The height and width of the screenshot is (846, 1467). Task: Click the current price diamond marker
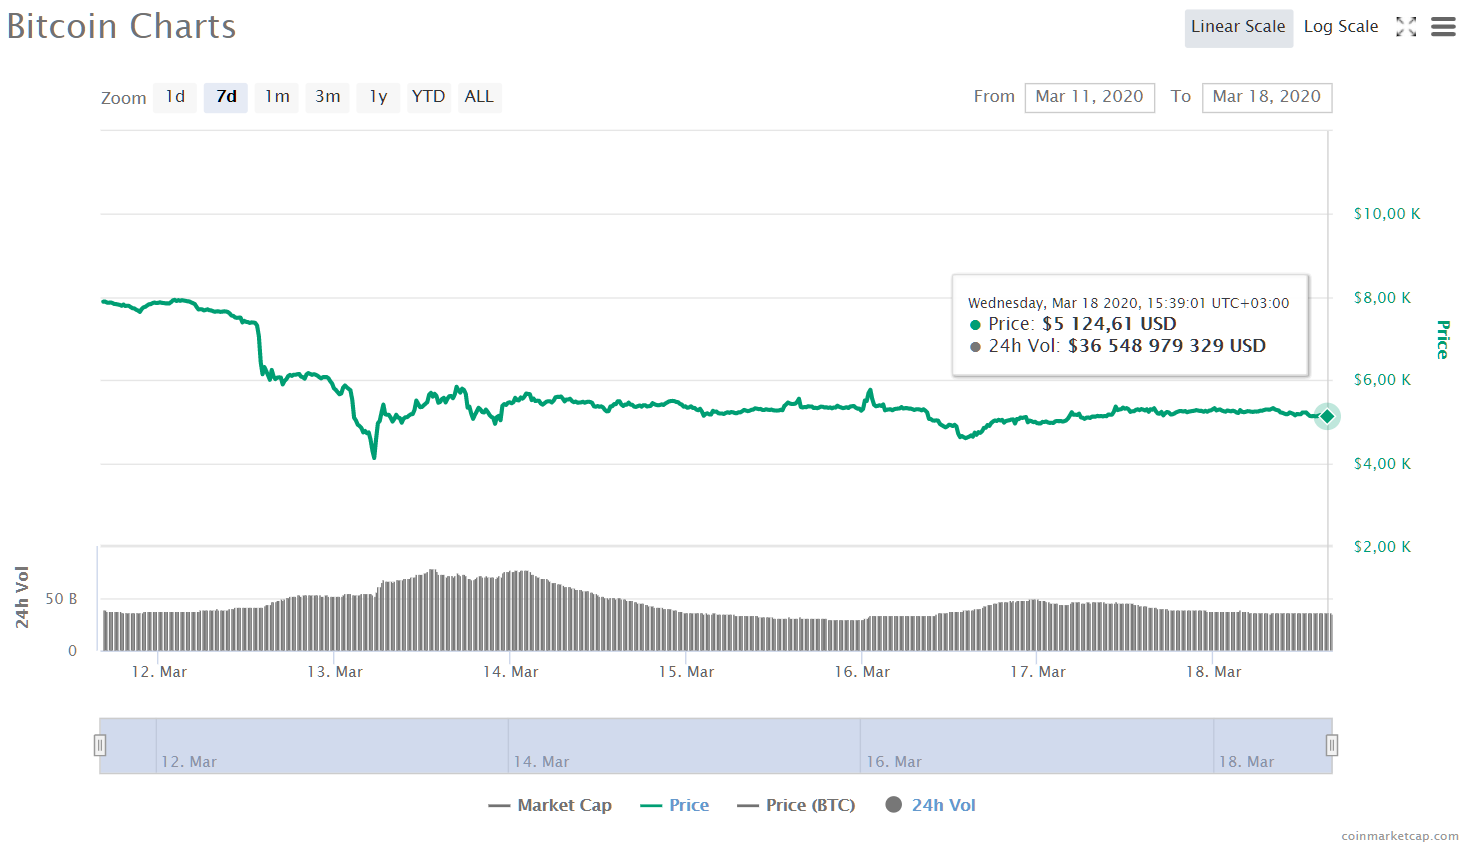(x=1327, y=416)
